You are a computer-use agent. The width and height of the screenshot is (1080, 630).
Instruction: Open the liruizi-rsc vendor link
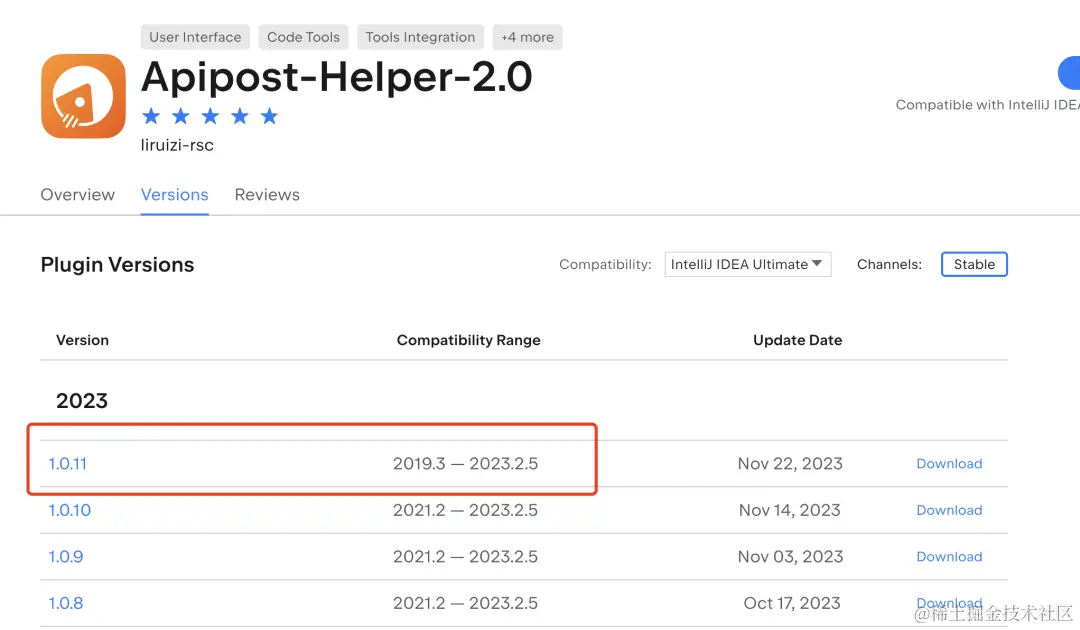click(x=177, y=145)
